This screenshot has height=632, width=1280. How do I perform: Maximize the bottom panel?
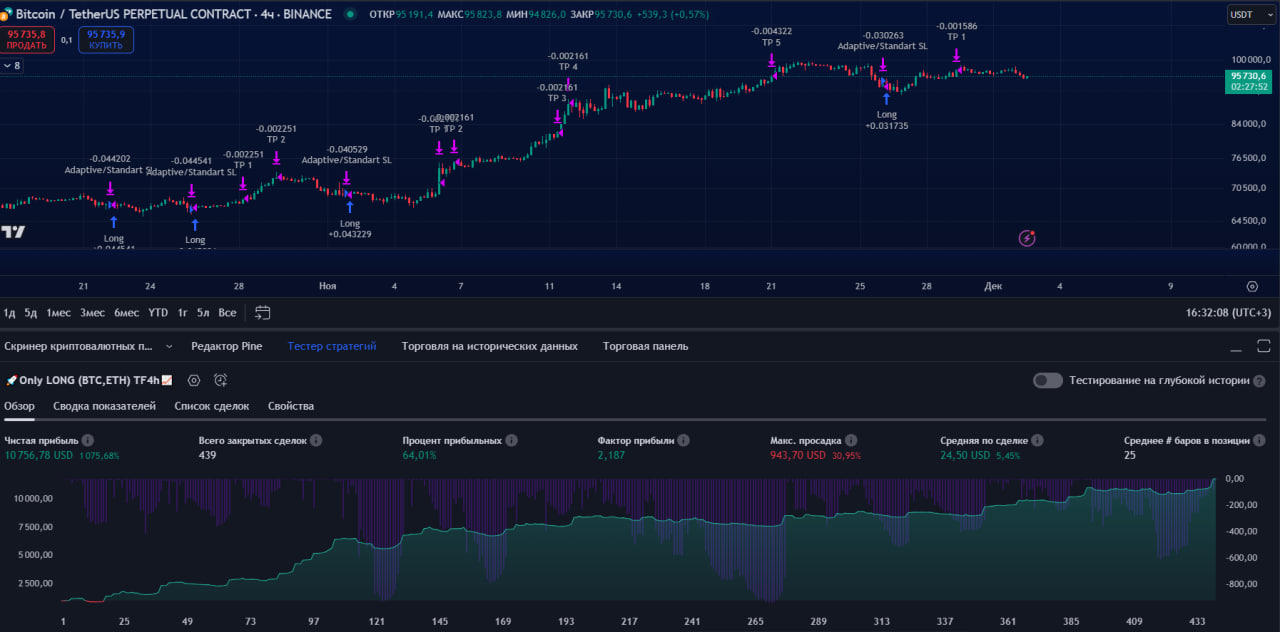coord(1264,347)
